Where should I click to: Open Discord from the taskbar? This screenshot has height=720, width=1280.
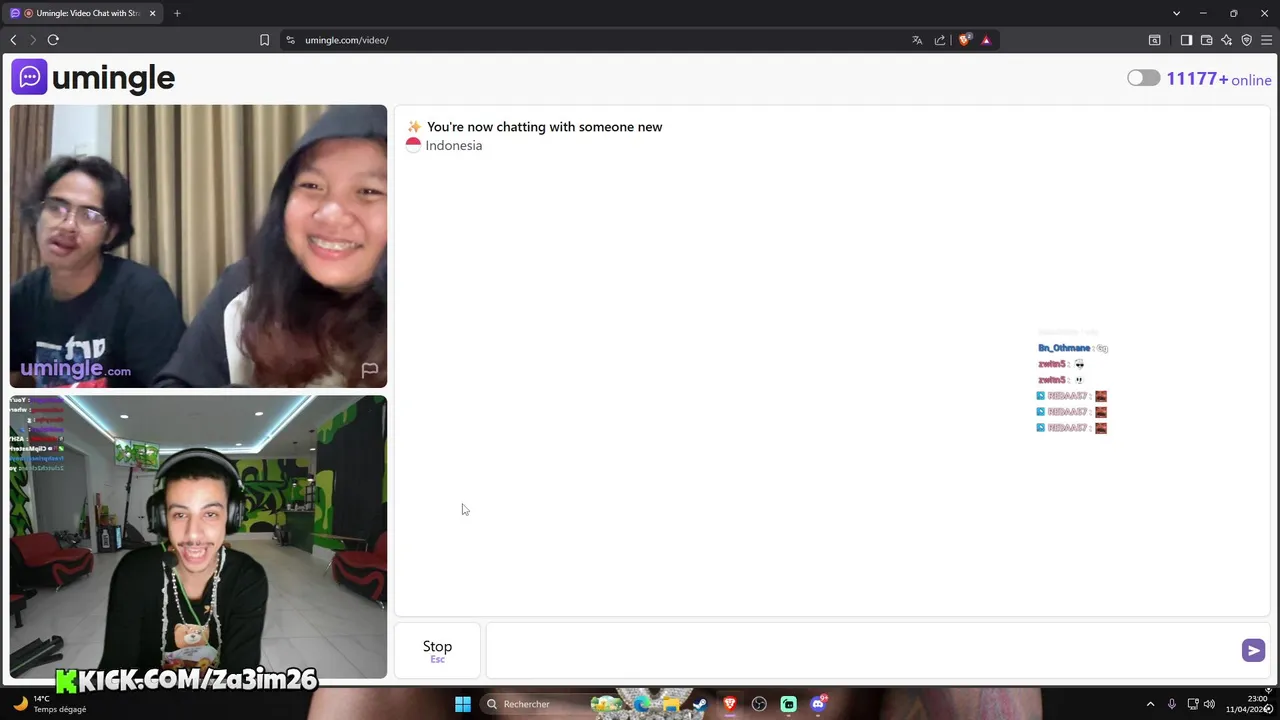[818, 704]
